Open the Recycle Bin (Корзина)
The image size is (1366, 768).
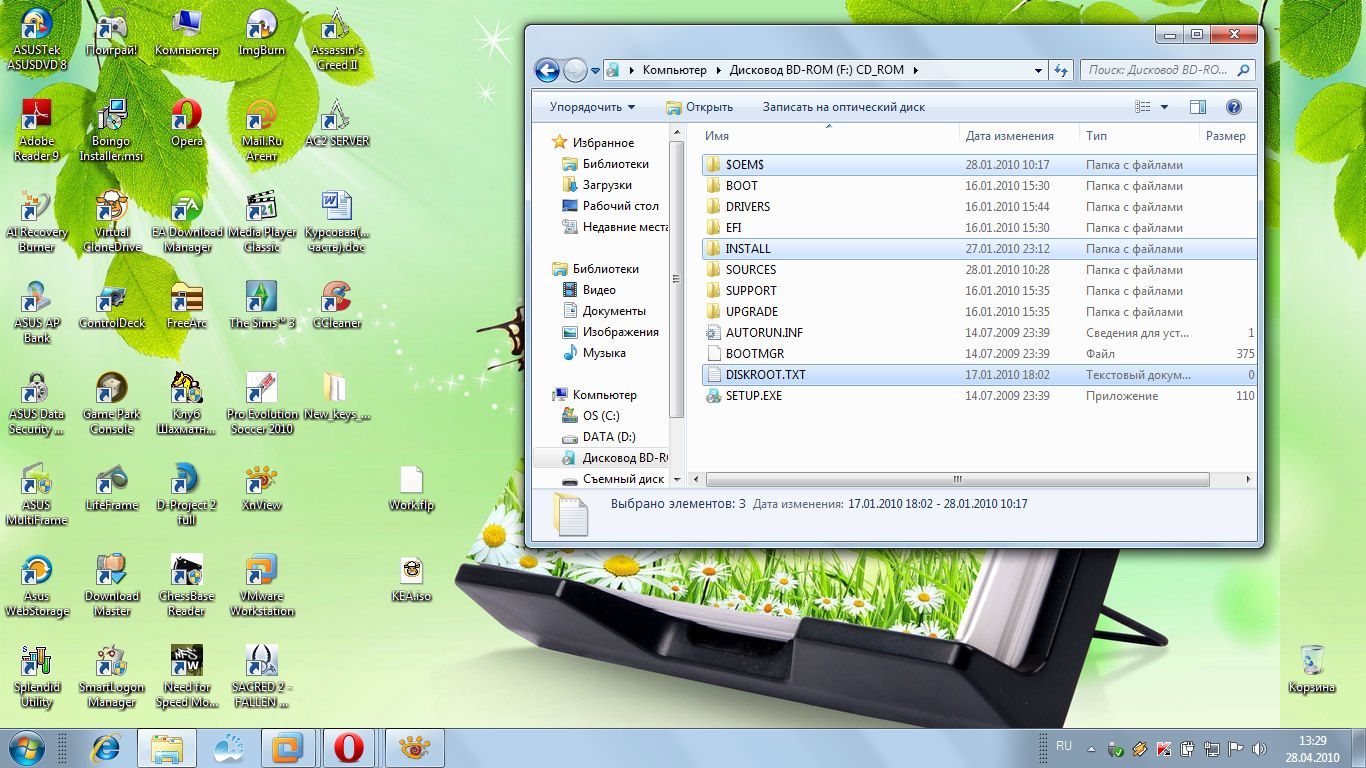[1312, 665]
